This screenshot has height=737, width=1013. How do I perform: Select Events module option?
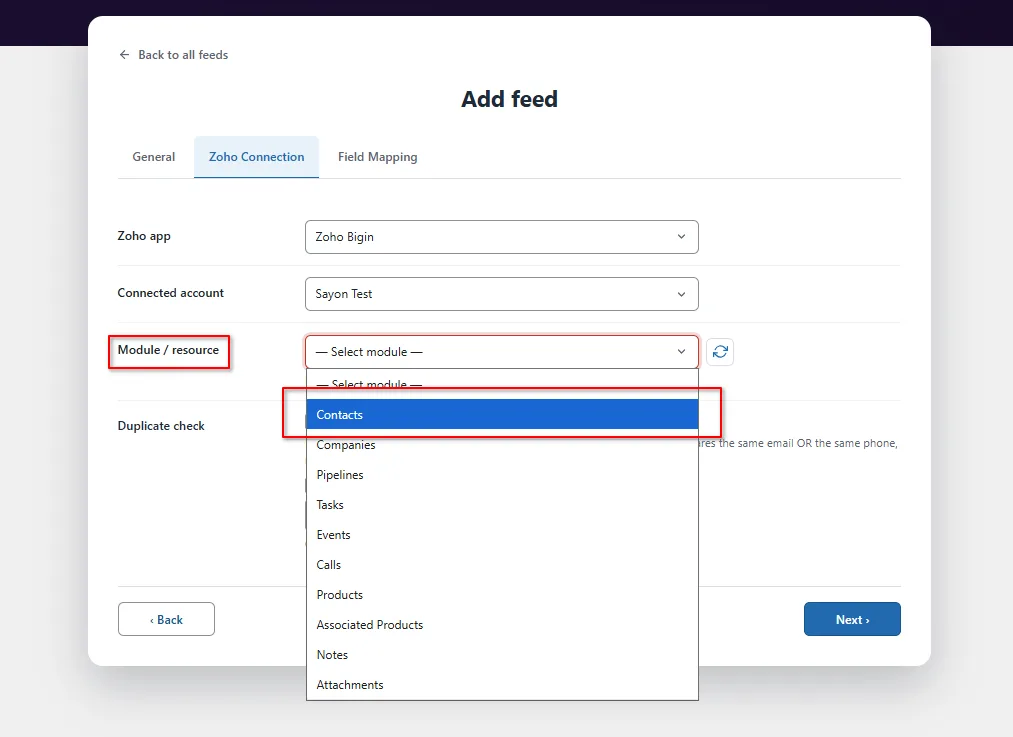(x=503, y=535)
